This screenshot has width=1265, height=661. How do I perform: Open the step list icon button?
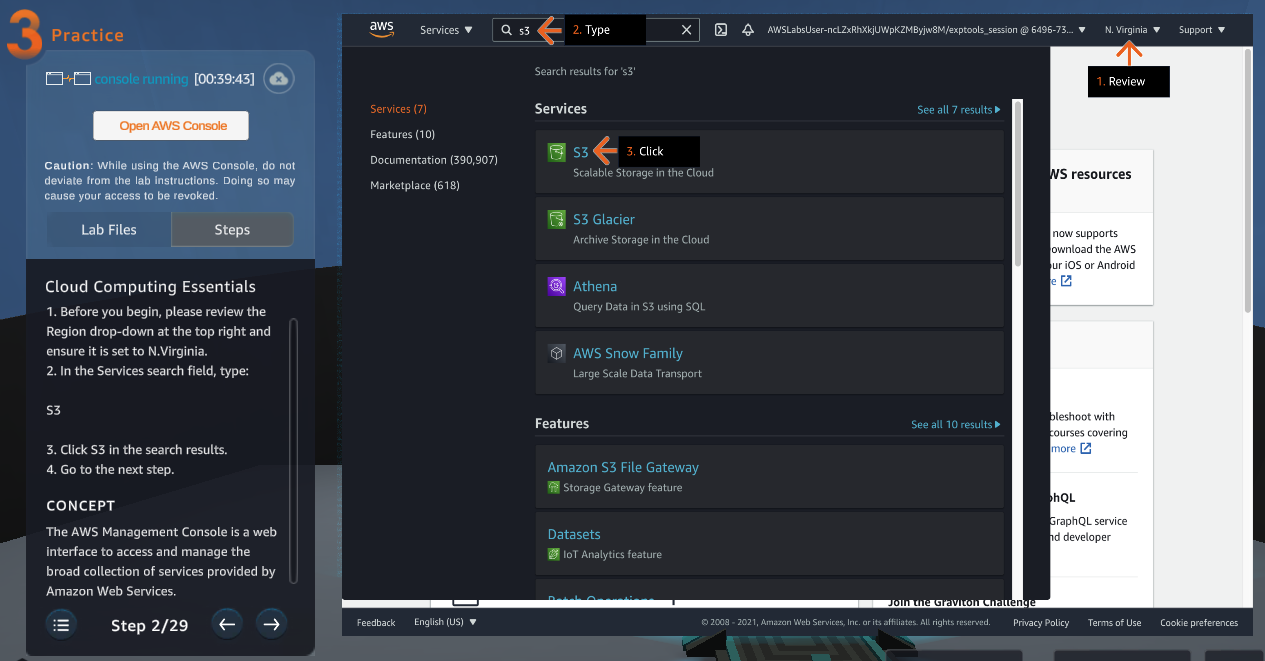point(61,625)
